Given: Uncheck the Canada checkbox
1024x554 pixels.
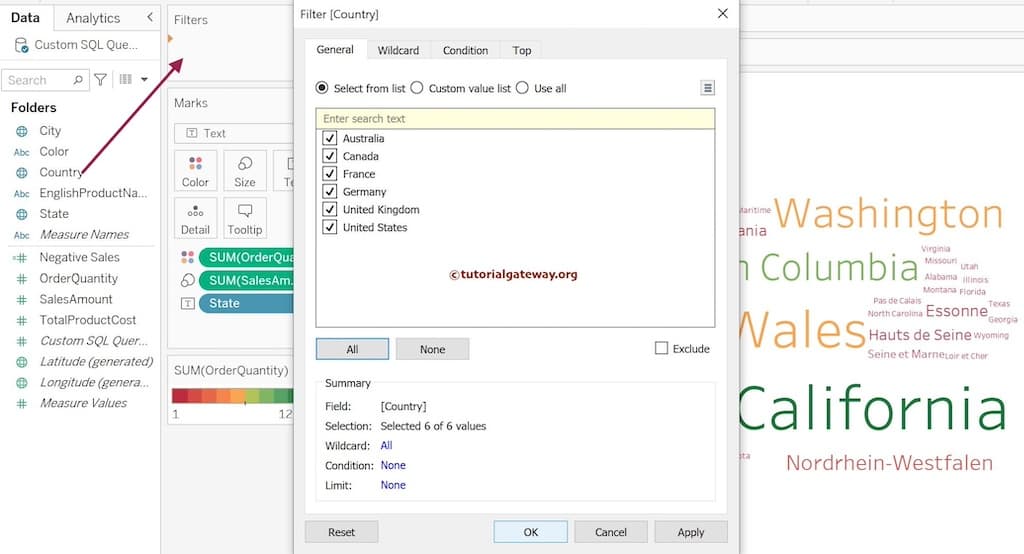Looking at the screenshot, I should pyautogui.click(x=330, y=156).
